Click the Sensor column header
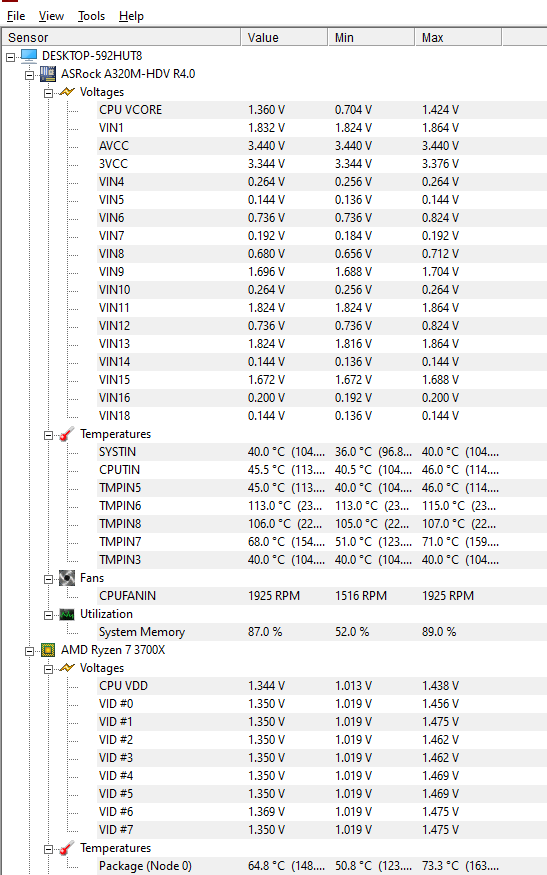 (x=121, y=37)
